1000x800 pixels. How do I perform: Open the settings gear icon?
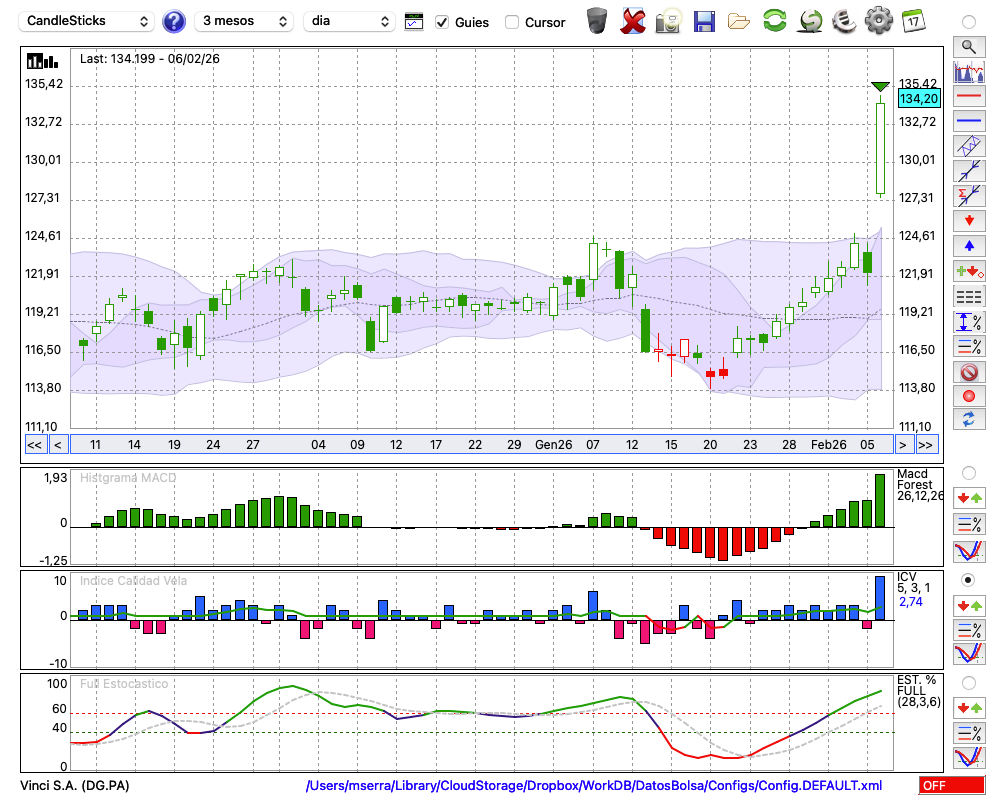point(878,21)
